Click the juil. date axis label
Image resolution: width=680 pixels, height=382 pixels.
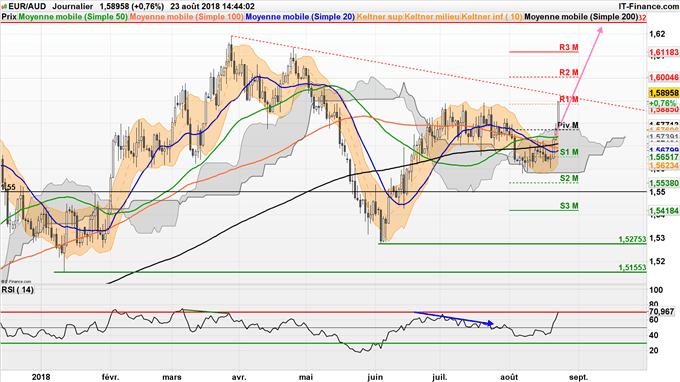439,377
